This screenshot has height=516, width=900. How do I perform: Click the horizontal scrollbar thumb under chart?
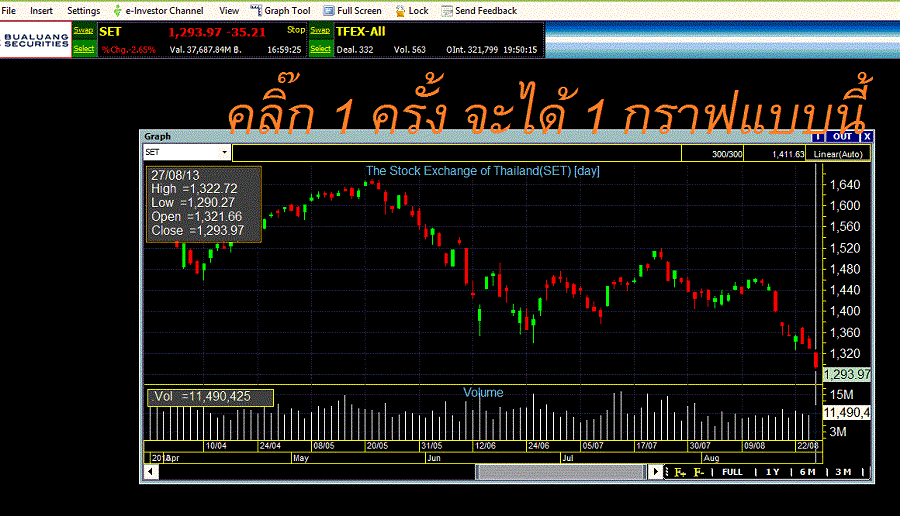coord(561,472)
